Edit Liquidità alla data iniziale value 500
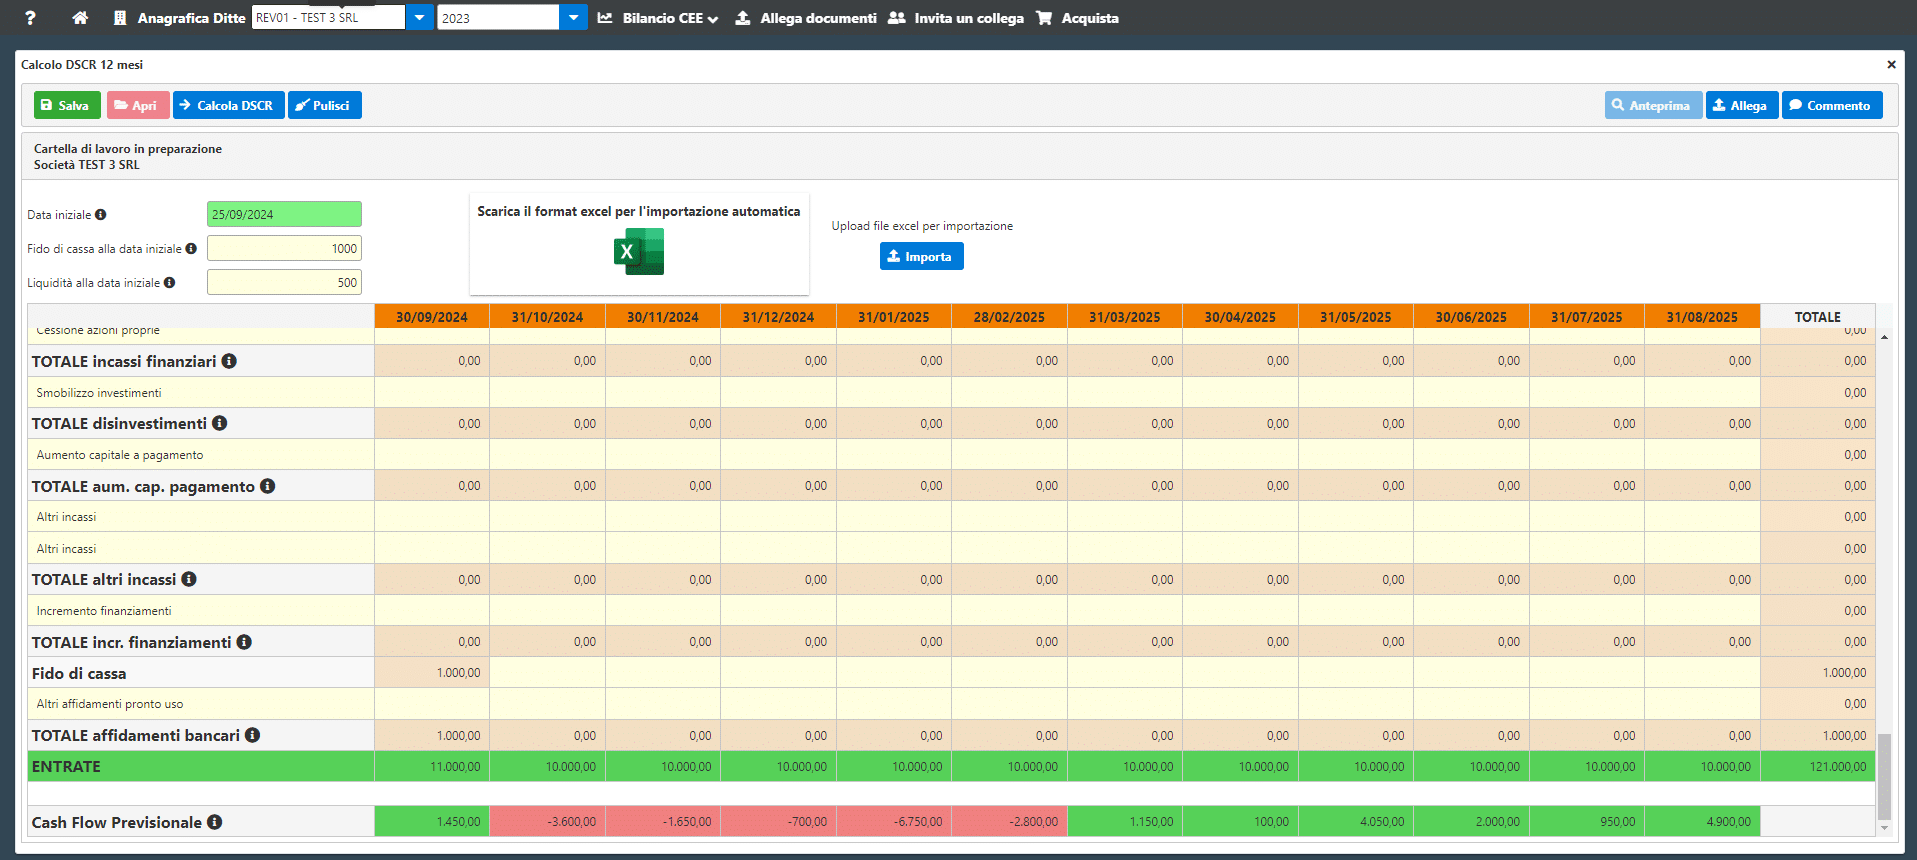This screenshot has height=860, width=1917. pyautogui.click(x=284, y=282)
